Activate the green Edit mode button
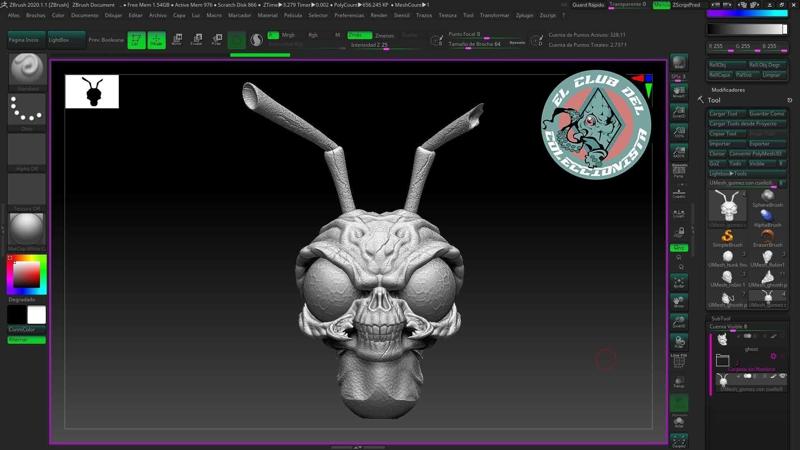Screen dimensions: 800x450 136,40
